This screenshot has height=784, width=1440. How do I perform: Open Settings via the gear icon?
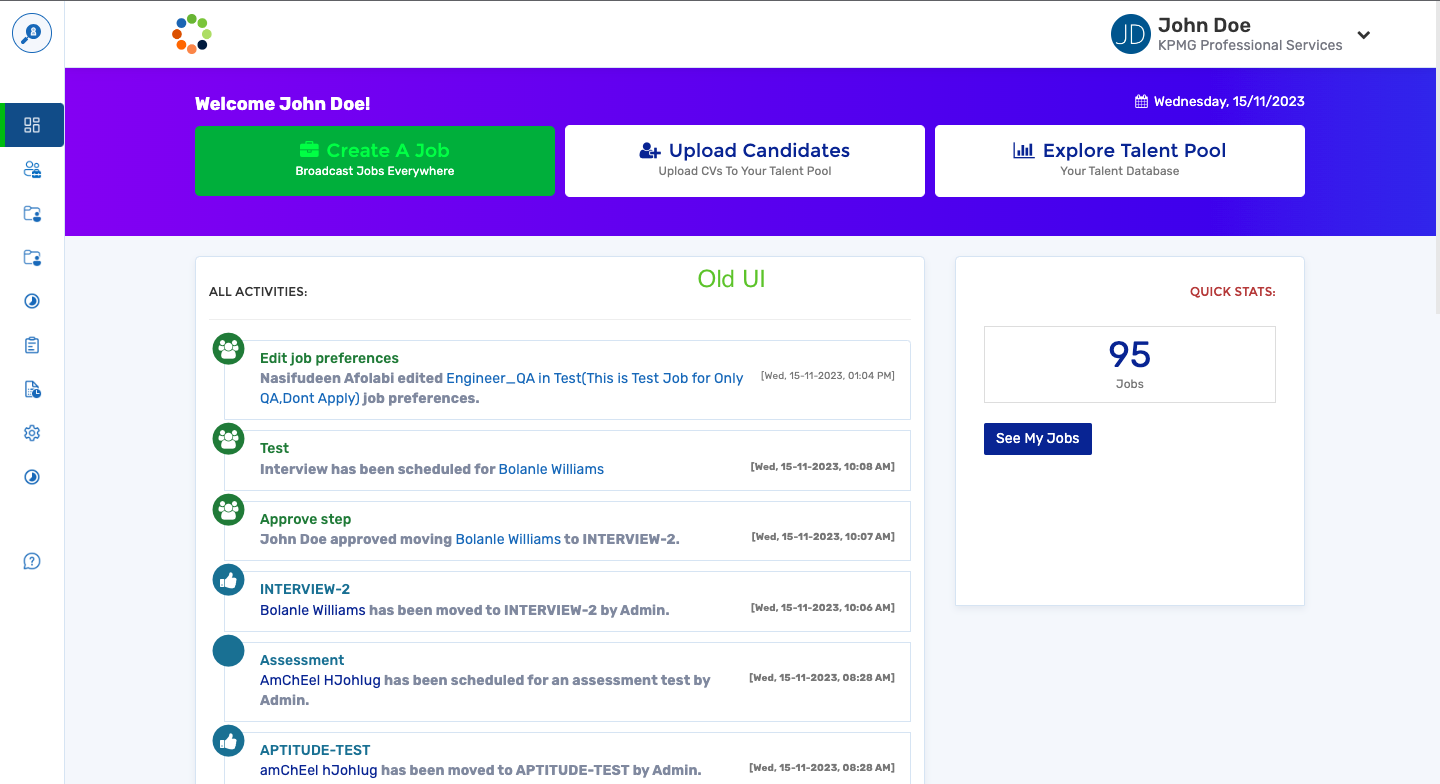click(31, 432)
